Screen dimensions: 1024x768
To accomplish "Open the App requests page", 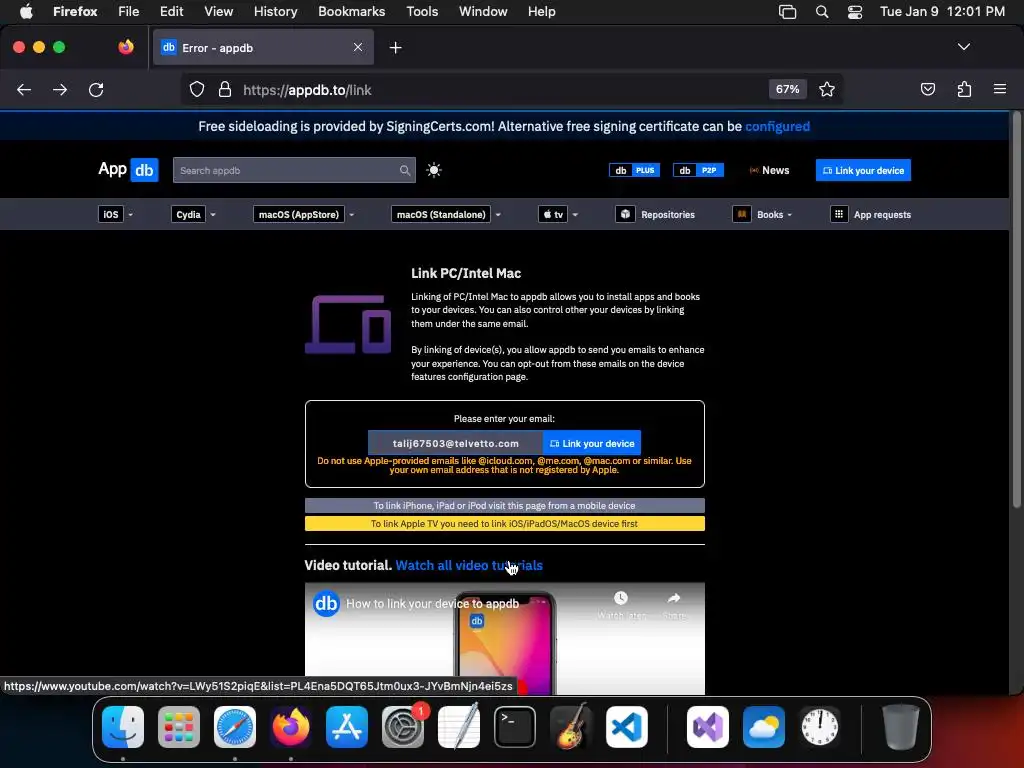I will click(871, 214).
